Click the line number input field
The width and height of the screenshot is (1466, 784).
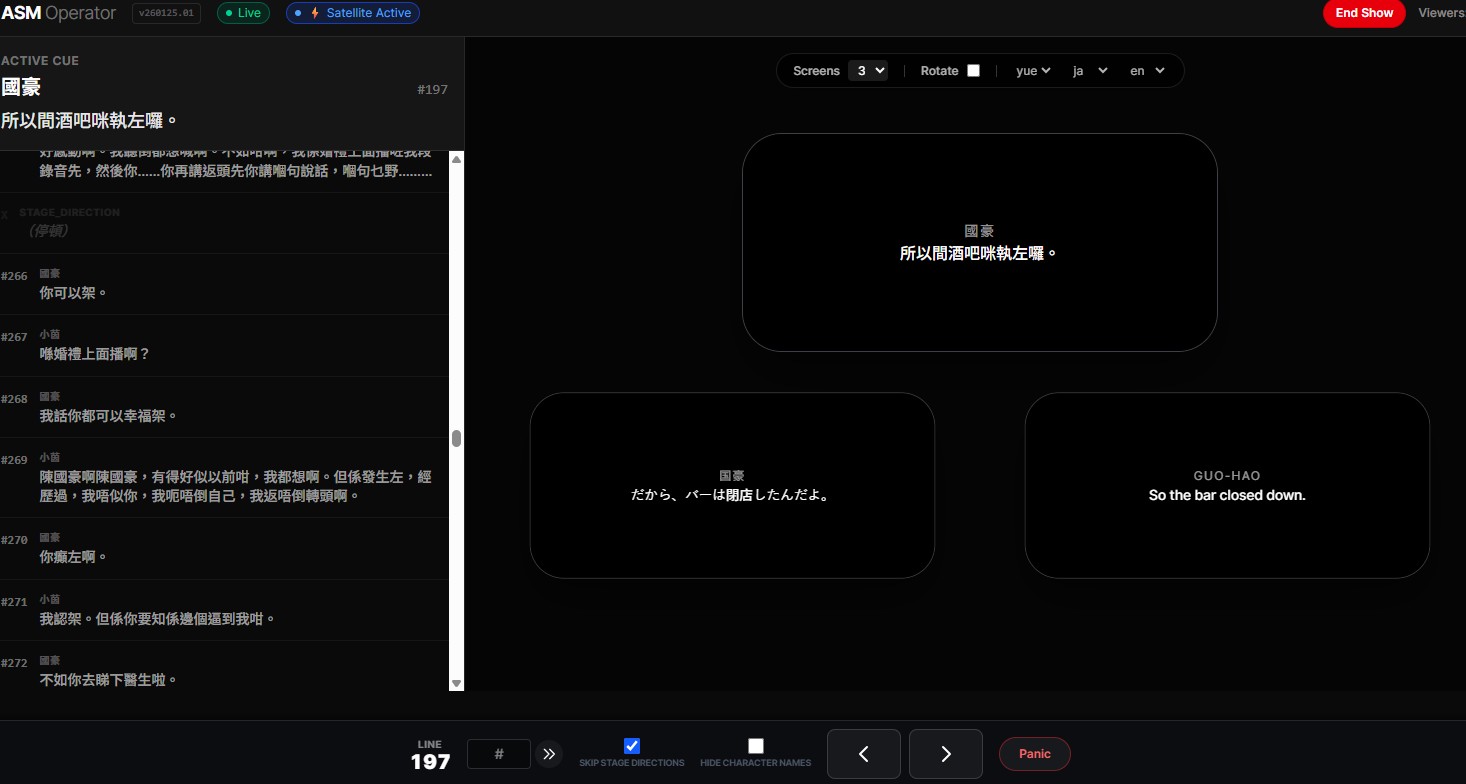coord(498,754)
